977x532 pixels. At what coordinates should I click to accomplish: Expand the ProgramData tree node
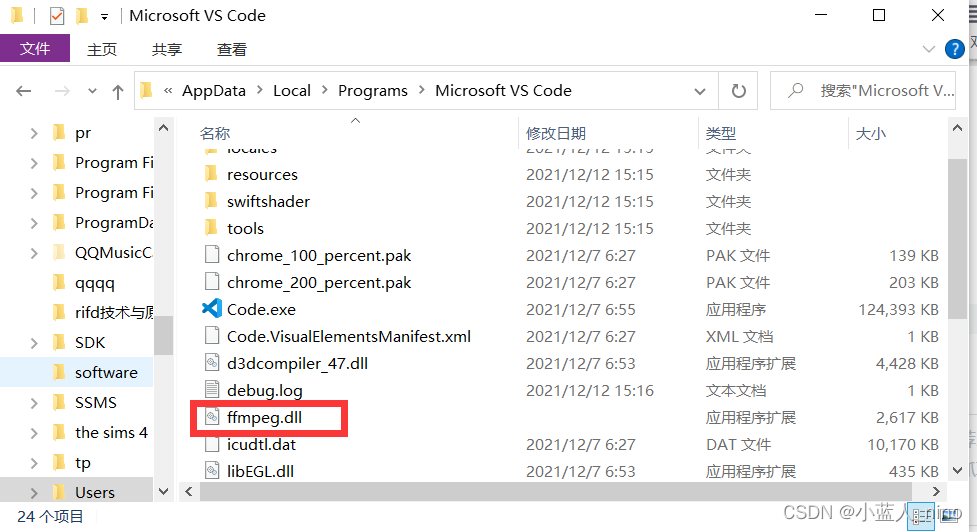34,222
